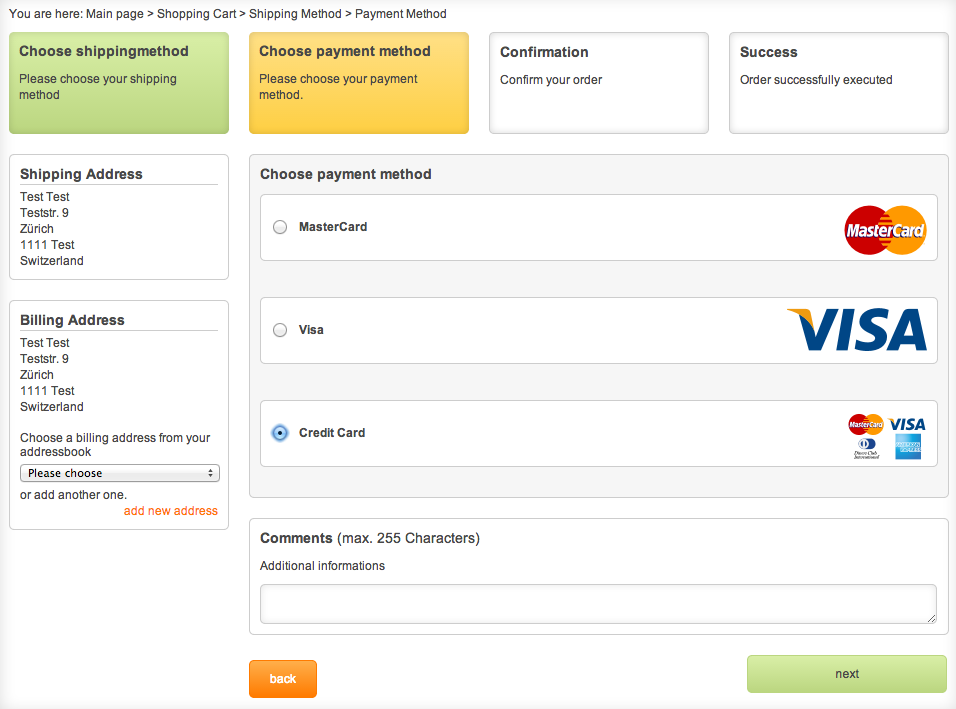Click small MasterCard icon in Credit Card row
The height and width of the screenshot is (709, 956).
866,424
